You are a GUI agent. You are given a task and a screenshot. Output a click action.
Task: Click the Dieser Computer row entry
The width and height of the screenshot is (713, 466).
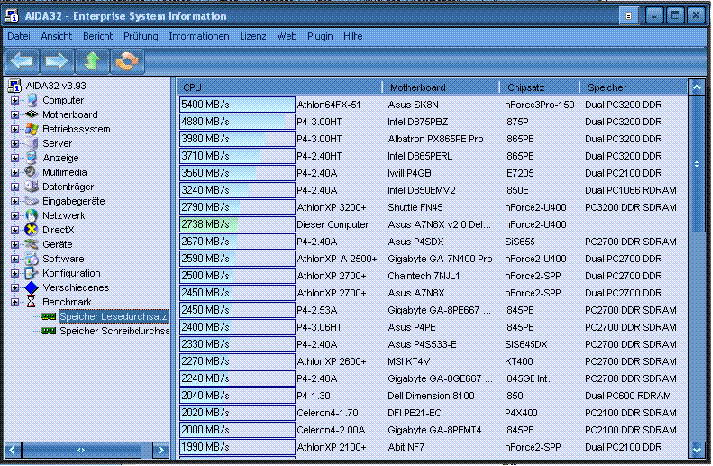coord(332,225)
